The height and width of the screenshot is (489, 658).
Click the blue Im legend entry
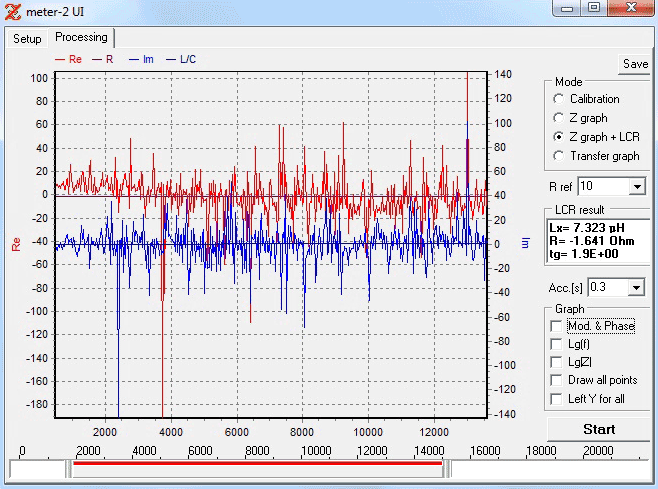141,60
